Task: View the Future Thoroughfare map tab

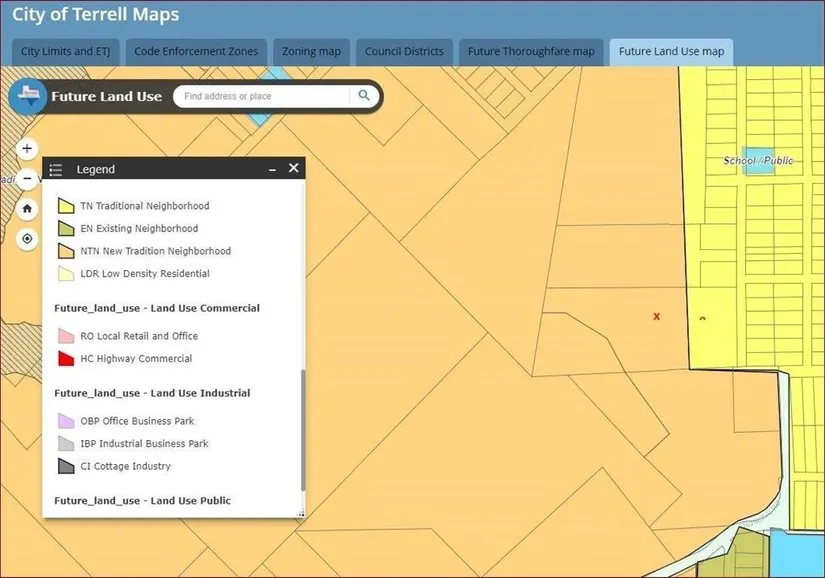Action: (x=531, y=52)
